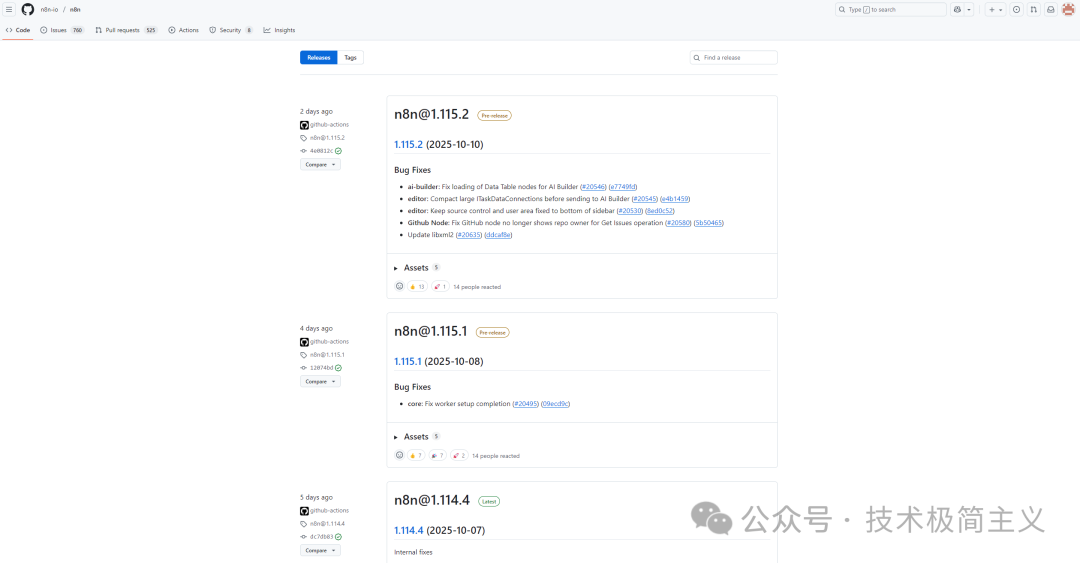The width and height of the screenshot is (1080, 563).
Task: Open tag n8n@1.114.4 in sidebar
Action: point(327,524)
